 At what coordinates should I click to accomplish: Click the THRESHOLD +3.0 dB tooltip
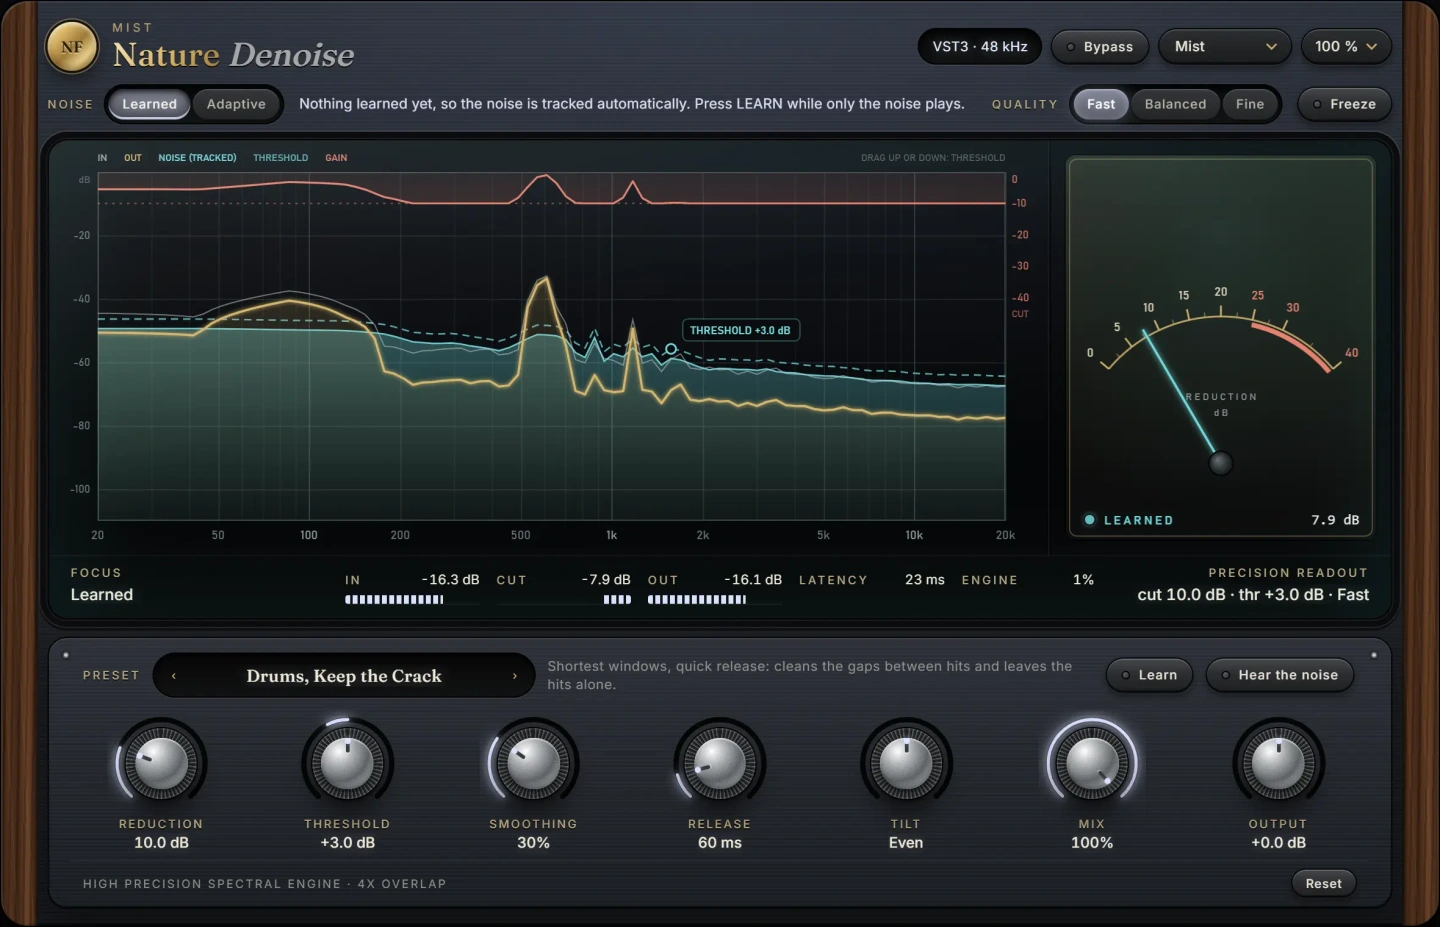[x=740, y=330]
